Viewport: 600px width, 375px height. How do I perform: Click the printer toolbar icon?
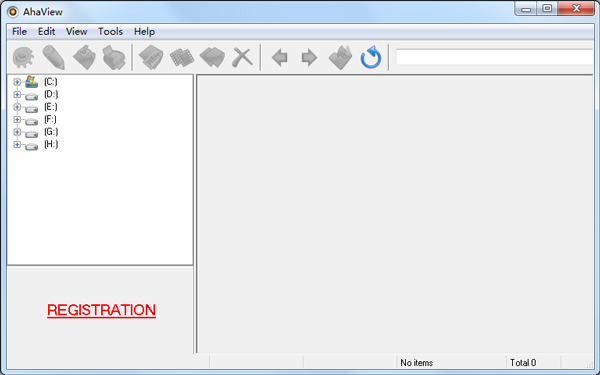[x=114, y=58]
